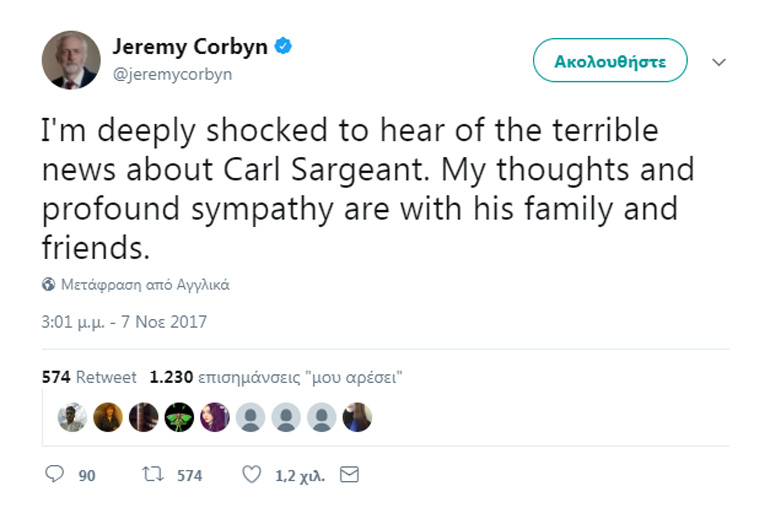Click the first liker avatar thumbnail
770x513 pixels.
72,417
